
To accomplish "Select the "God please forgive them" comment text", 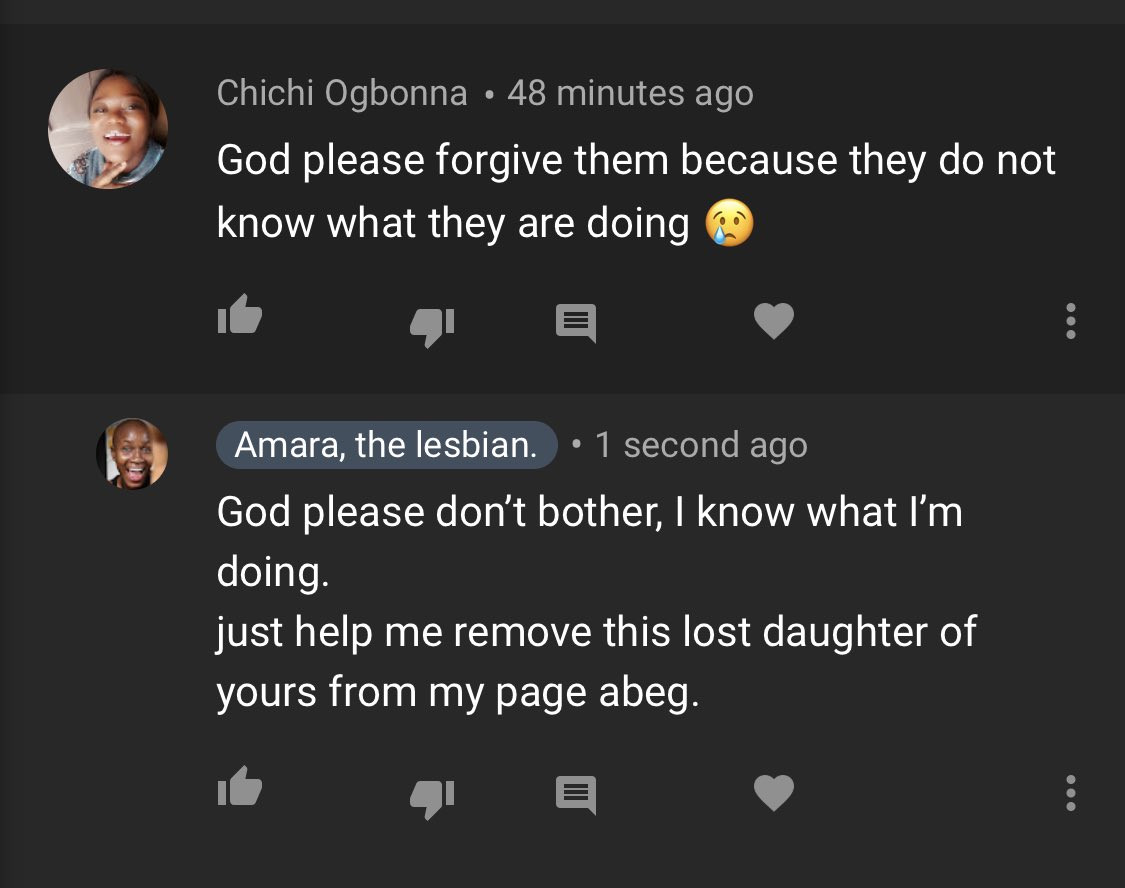I will pos(636,160).
